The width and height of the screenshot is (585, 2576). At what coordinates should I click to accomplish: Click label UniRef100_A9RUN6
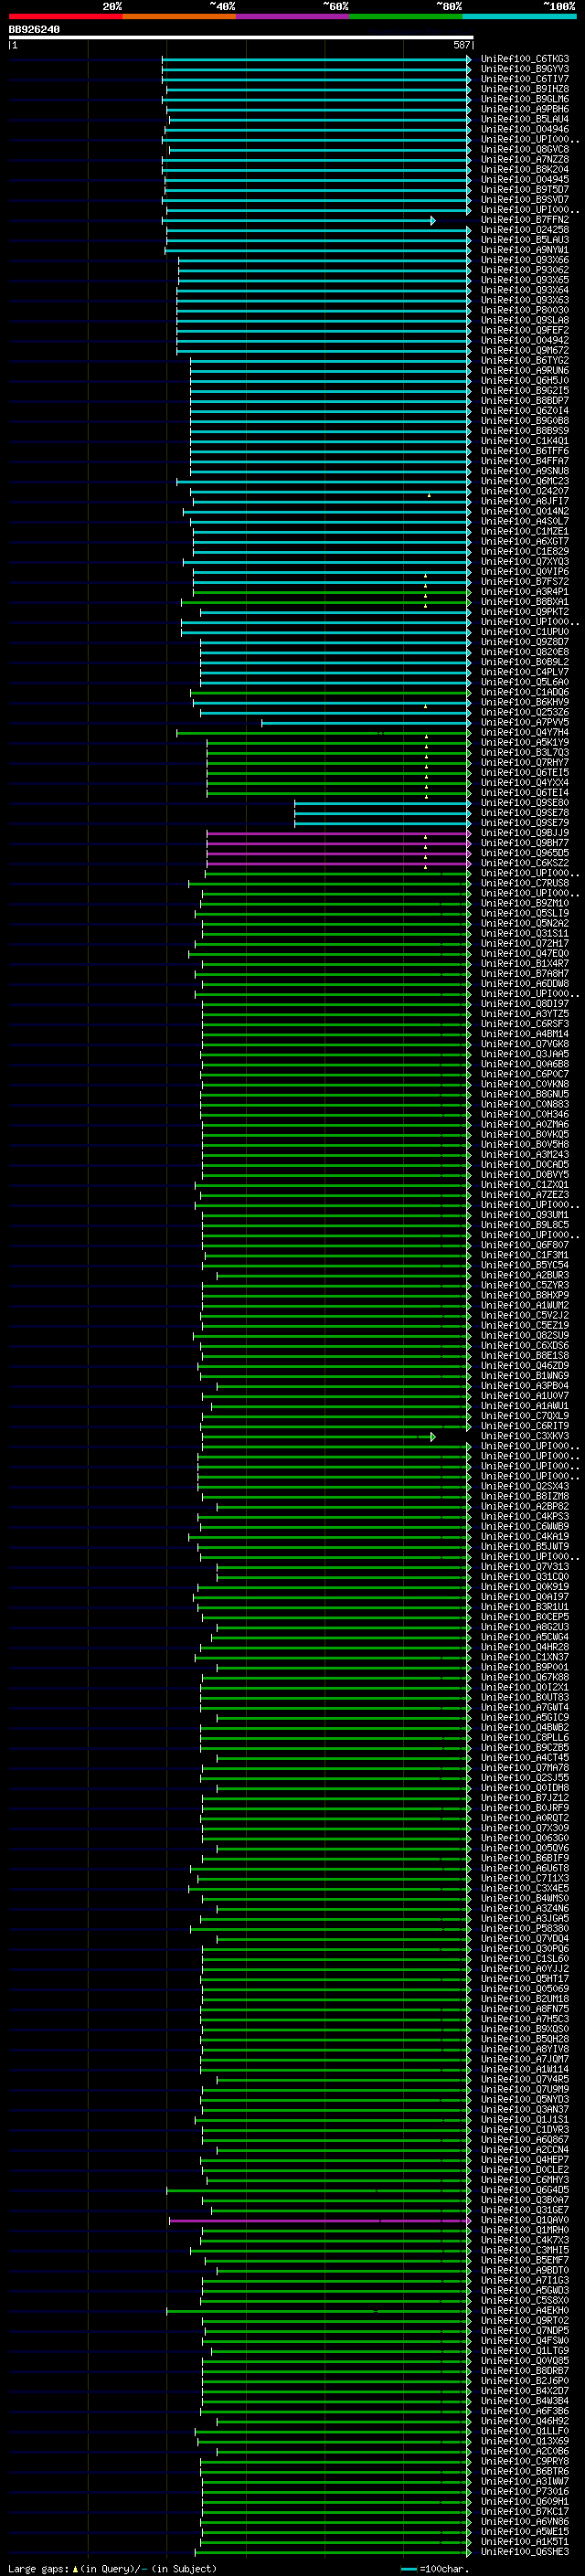pos(525,370)
